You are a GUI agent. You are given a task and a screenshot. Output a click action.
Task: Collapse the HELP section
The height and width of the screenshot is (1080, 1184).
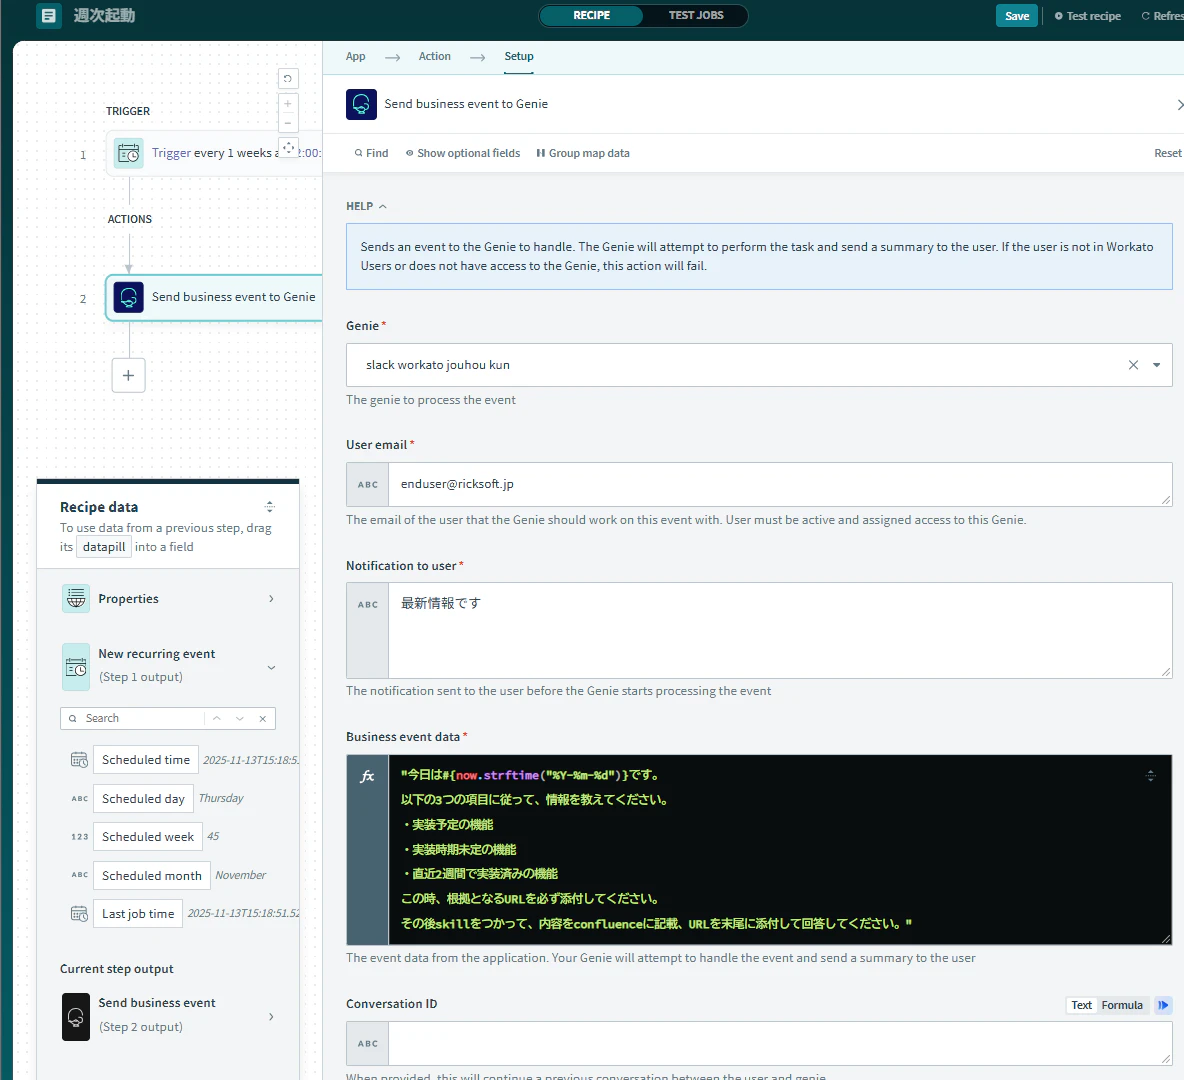(366, 206)
